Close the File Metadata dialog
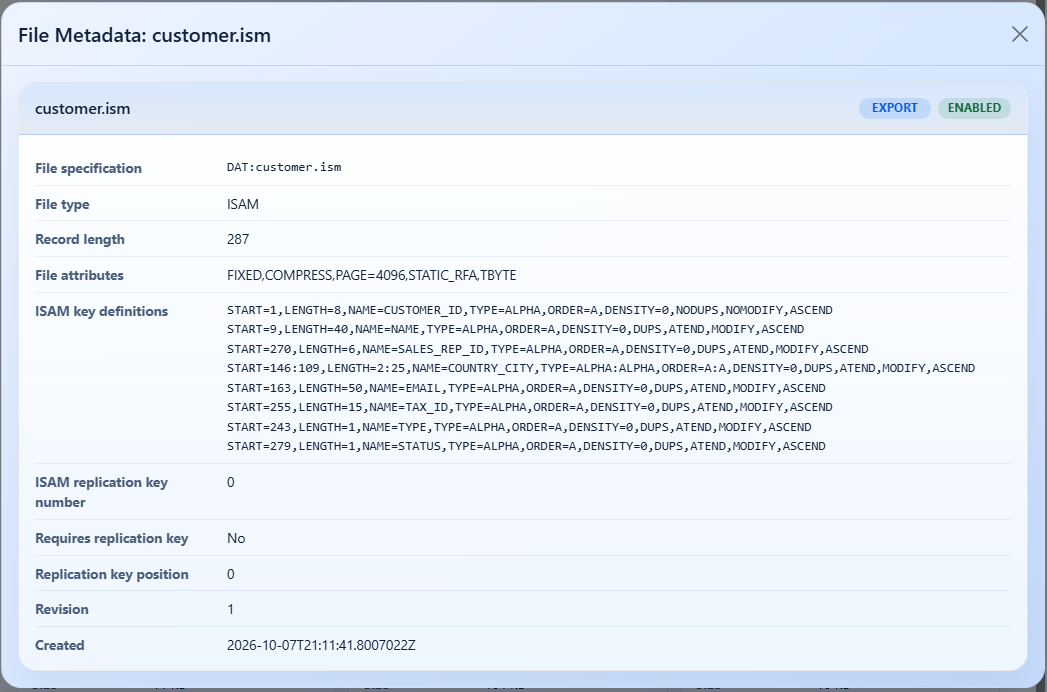The height and width of the screenshot is (692, 1047). coord(1019,34)
